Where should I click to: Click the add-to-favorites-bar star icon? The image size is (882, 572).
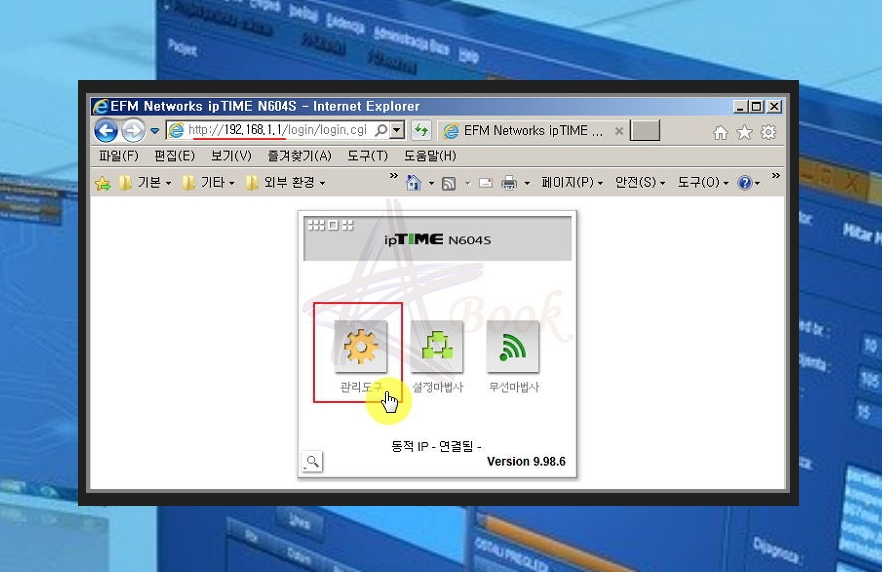[x=103, y=183]
